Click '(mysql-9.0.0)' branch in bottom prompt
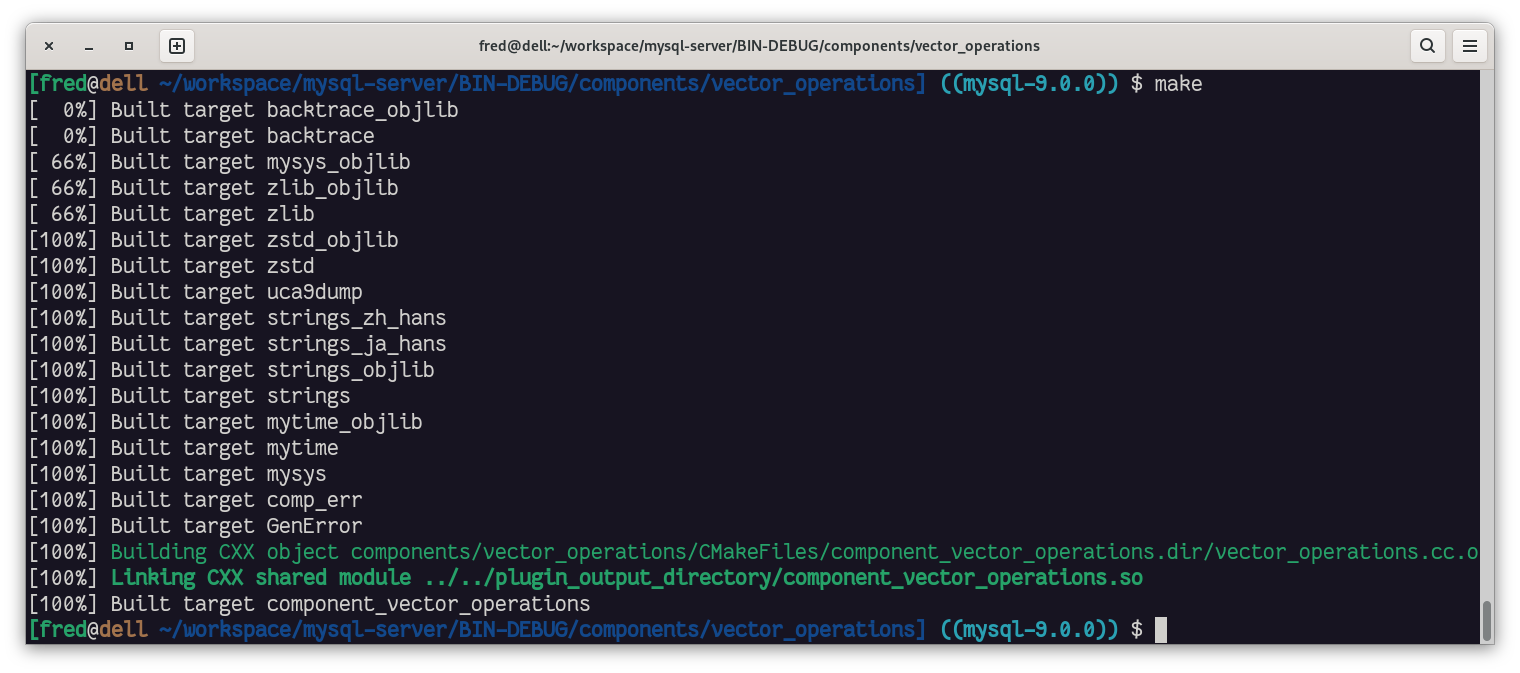This screenshot has height=673, width=1520. tap(1029, 630)
